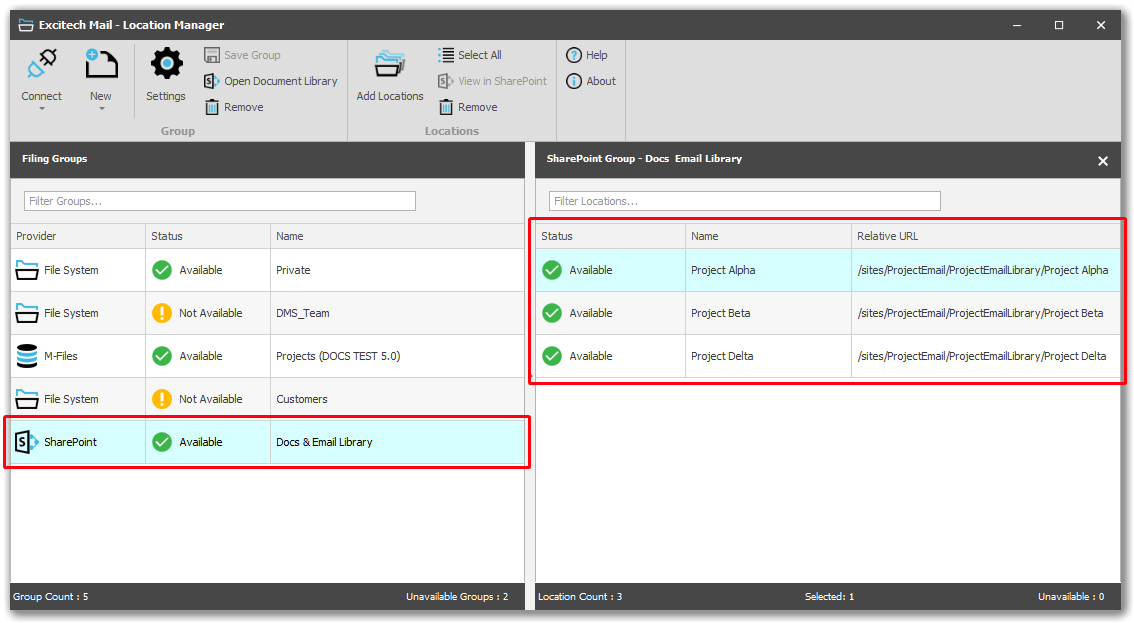Viewport: 1134px width, 623px height.
Task: Click the Filter Locations search field
Action: click(744, 201)
